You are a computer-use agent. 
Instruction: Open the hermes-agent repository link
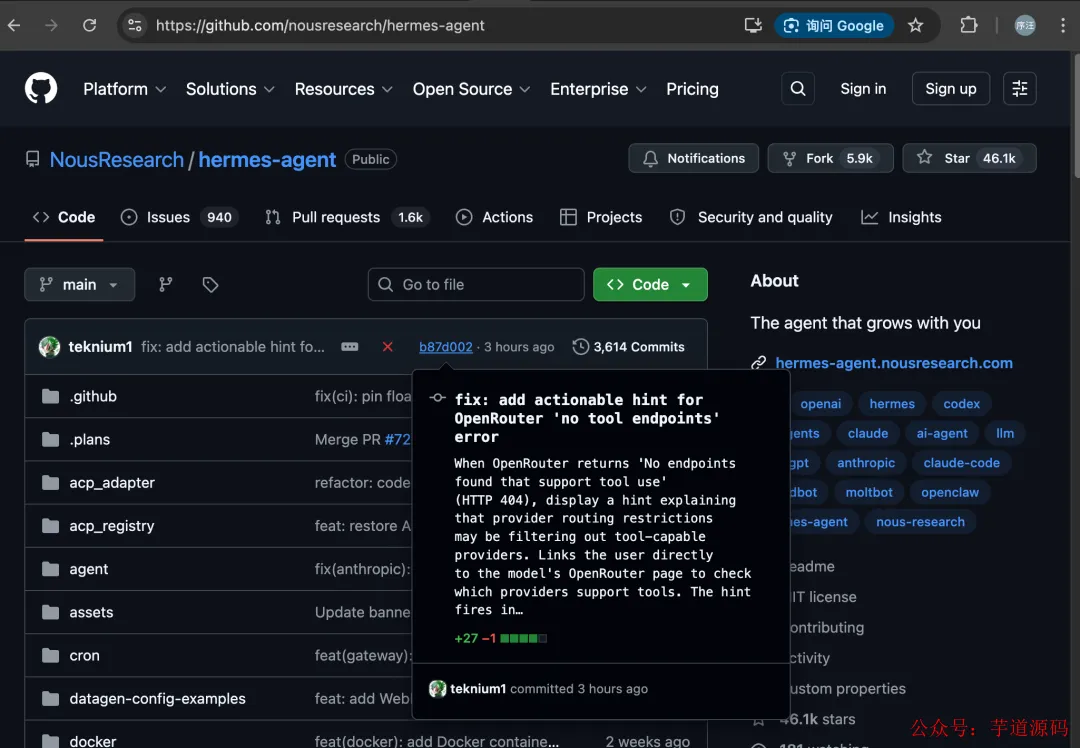267,160
